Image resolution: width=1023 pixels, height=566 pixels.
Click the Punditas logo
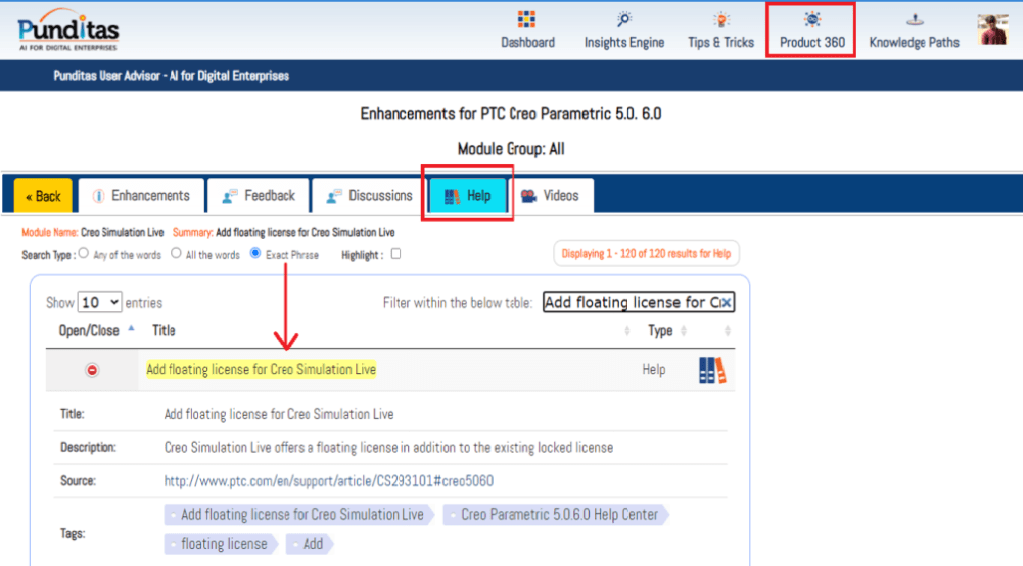(68, 29)
